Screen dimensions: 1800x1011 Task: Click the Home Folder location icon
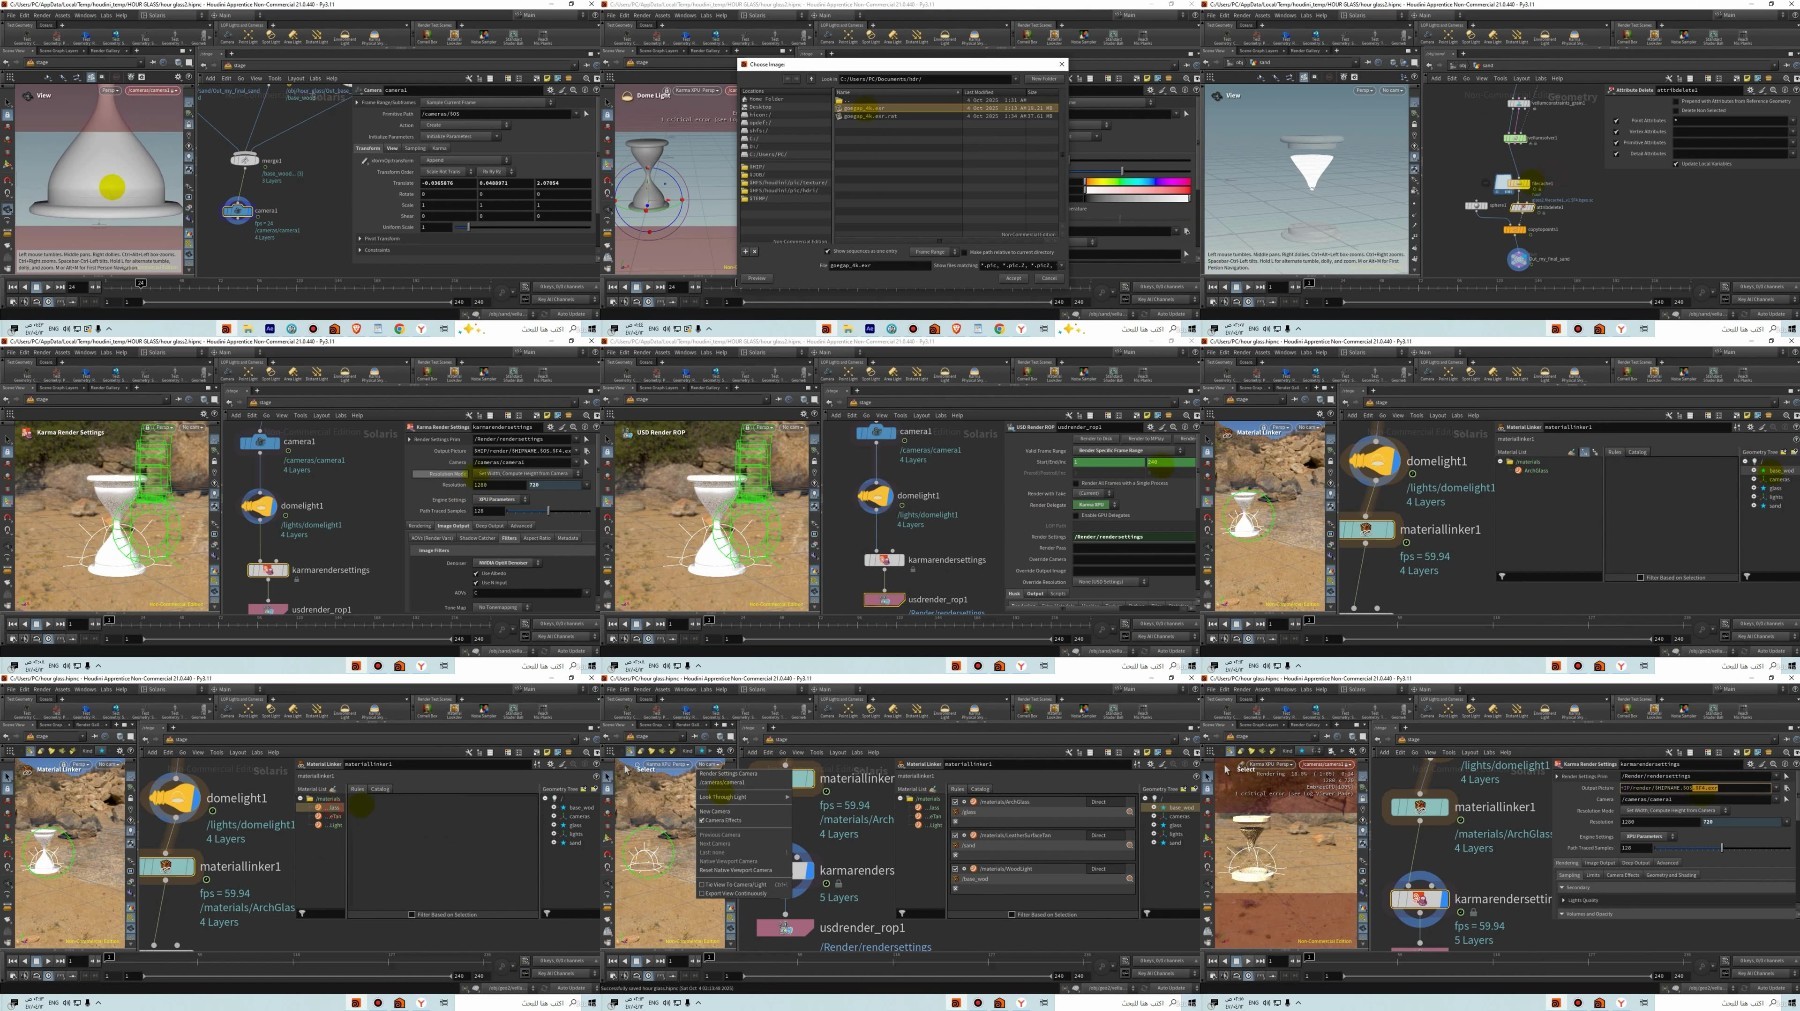click(x=745, y=99)
